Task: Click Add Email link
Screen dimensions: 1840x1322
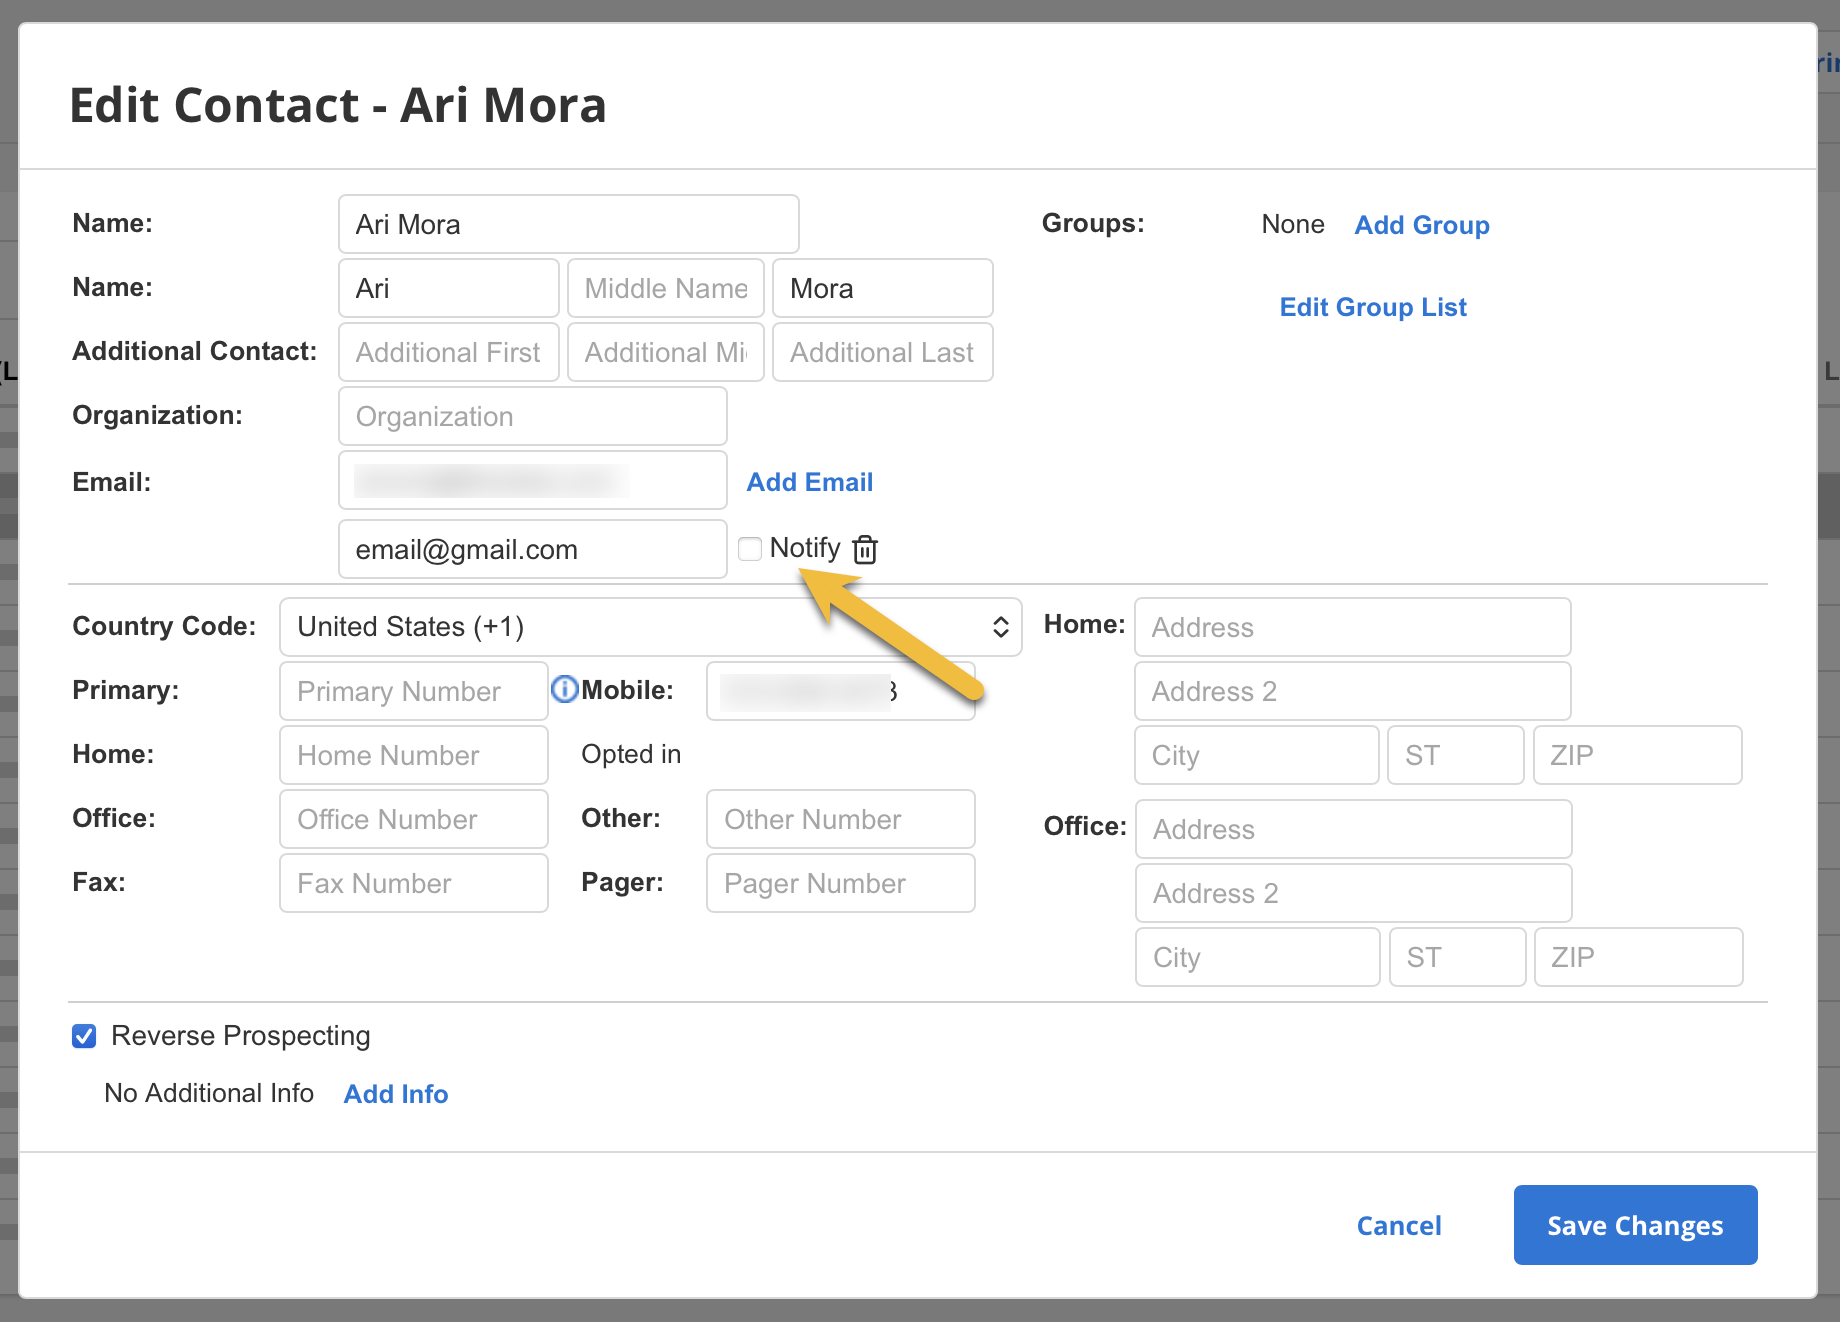Action: (810, 482)
